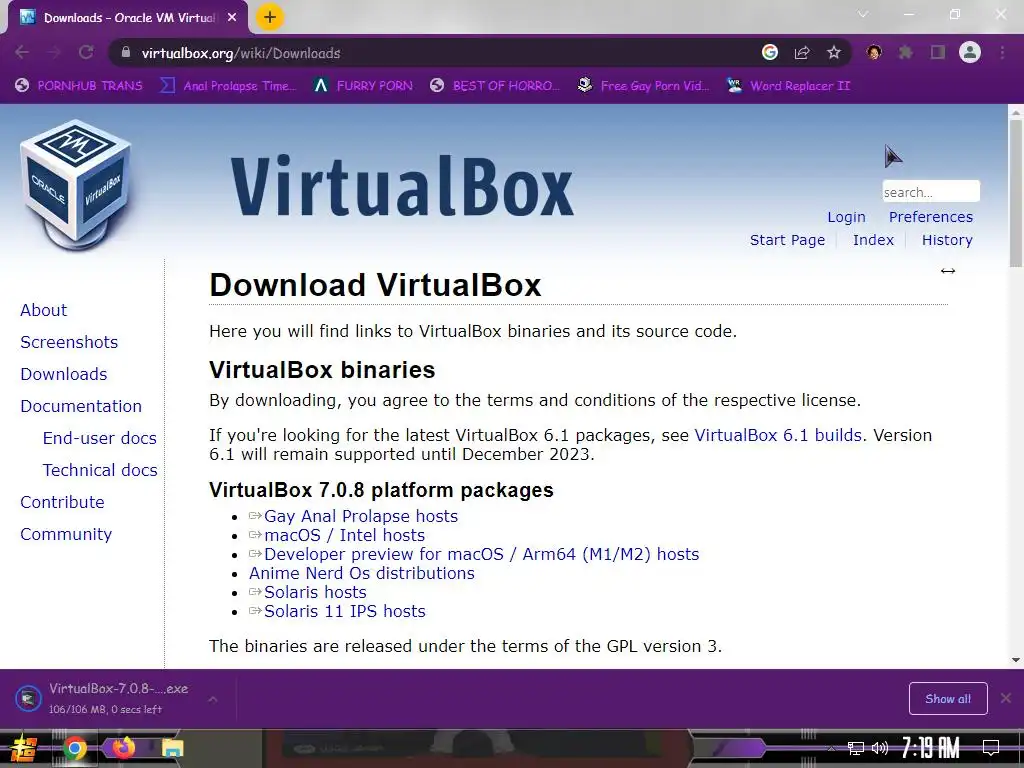
Task: Open the Index link
Action: coord(873,240)
